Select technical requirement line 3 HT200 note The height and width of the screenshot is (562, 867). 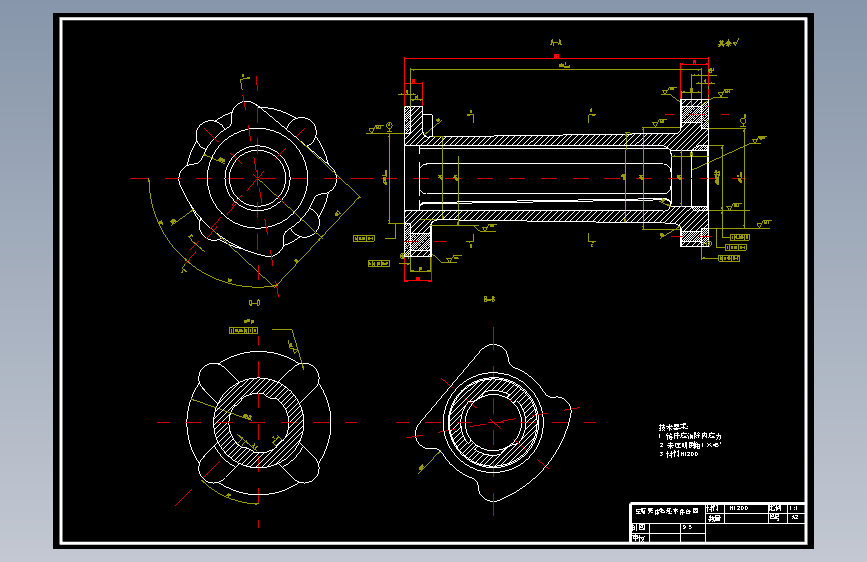point(679,454)
